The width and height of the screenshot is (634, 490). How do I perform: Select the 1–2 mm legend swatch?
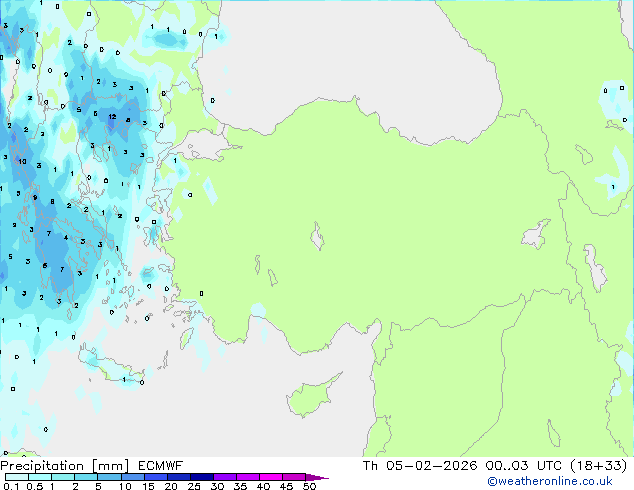click(63, 477)
